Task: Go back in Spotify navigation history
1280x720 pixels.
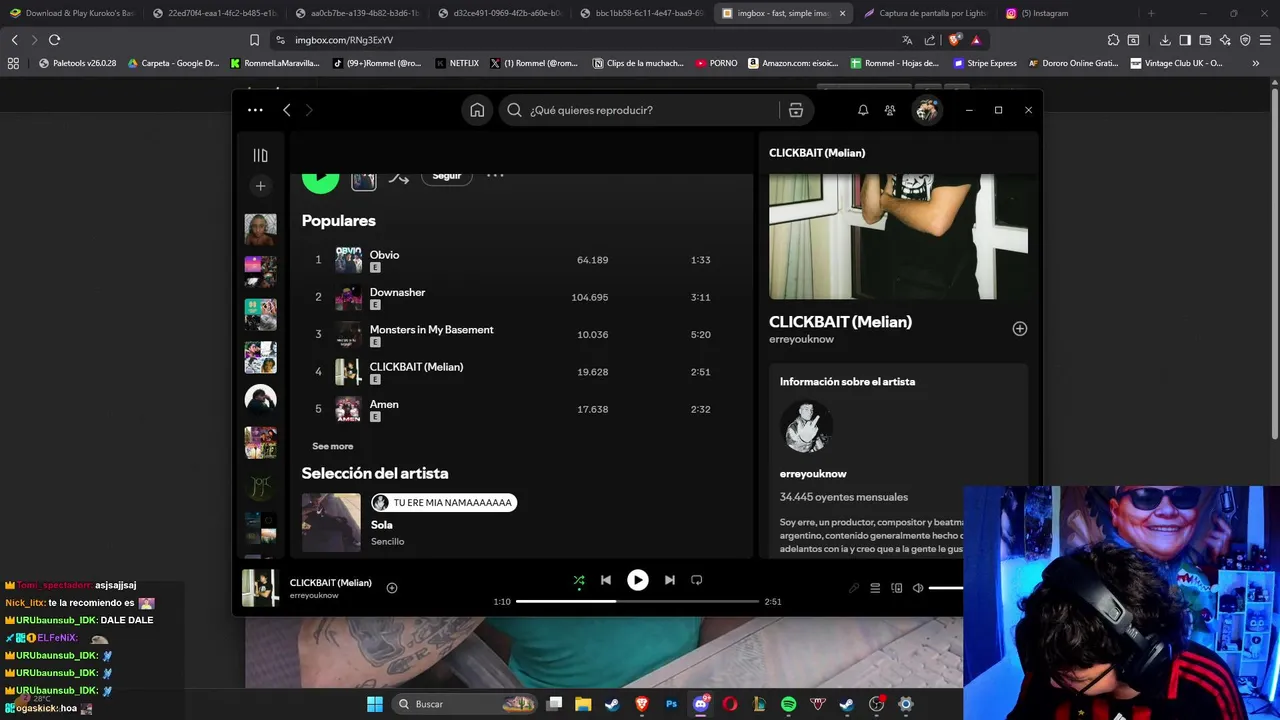Action: pyautogui.click(x=287, y=110)
